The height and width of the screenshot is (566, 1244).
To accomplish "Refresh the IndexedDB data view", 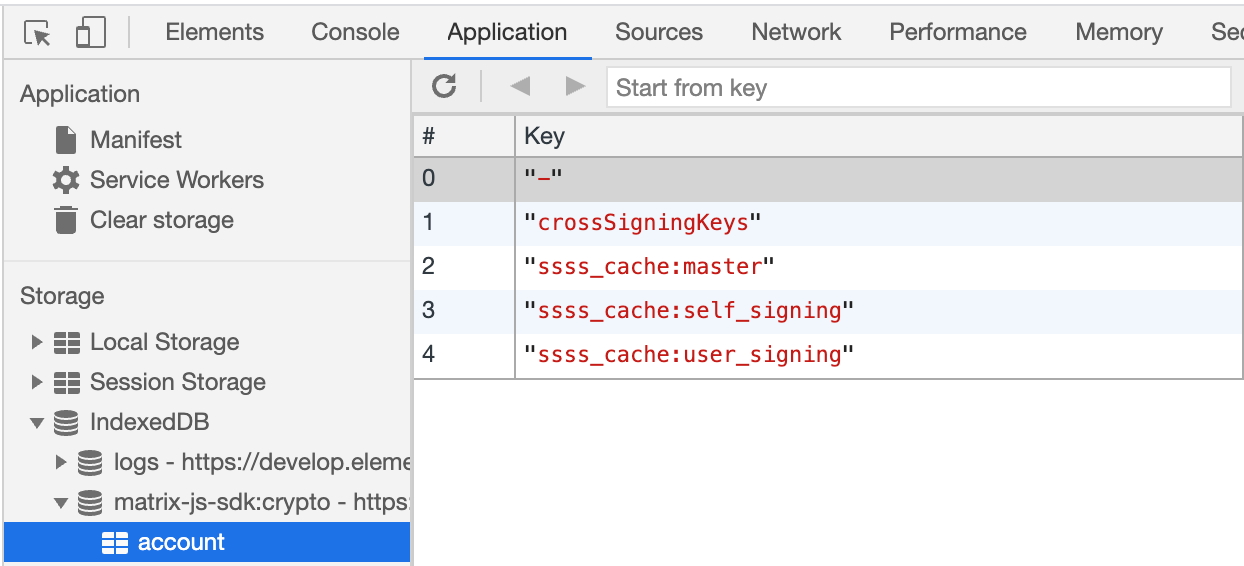I will [x=444, y=87].
